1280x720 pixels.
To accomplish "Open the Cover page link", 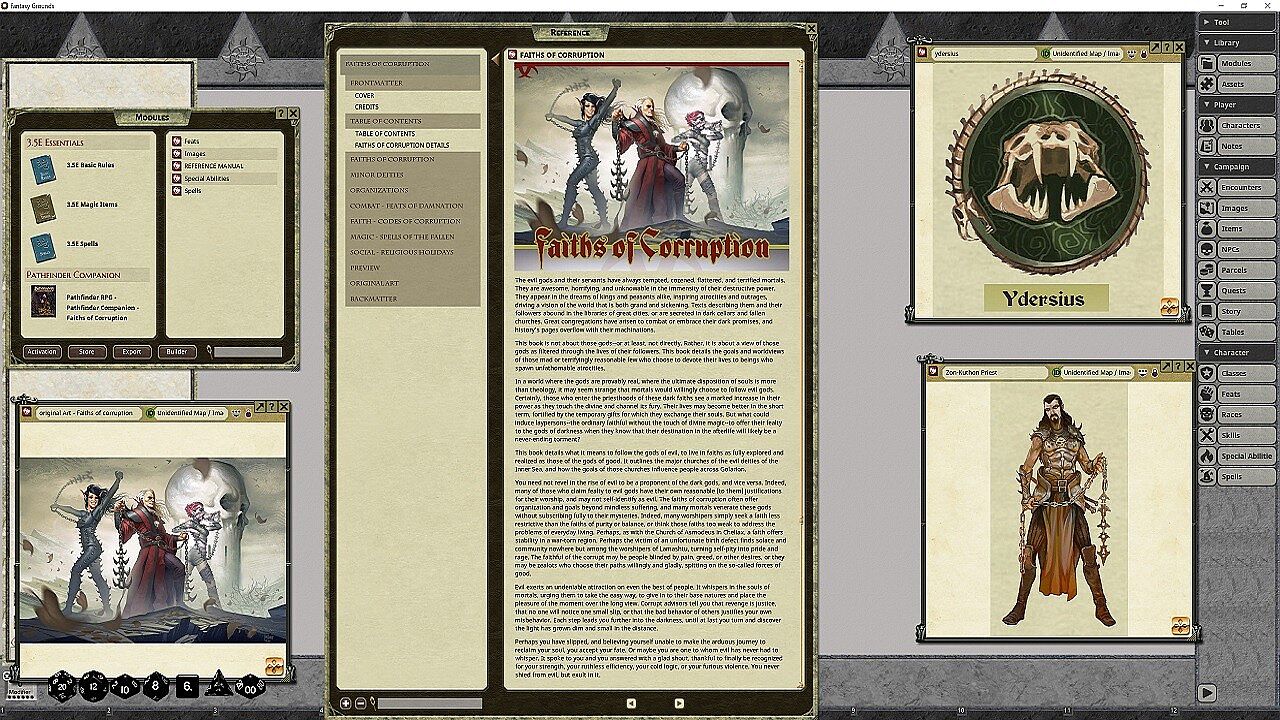I will point(365,96).
